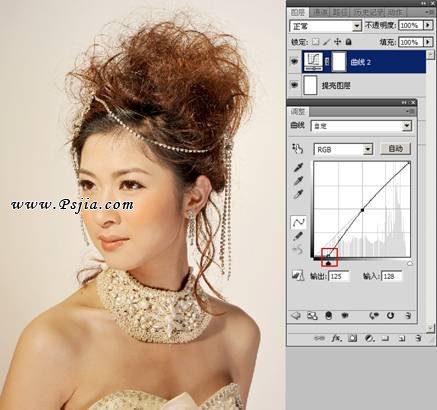The height and width of the screenshot is (410, 437).
Task: Click the mask link chain on 曲线 2 layer
Action: 327,62
